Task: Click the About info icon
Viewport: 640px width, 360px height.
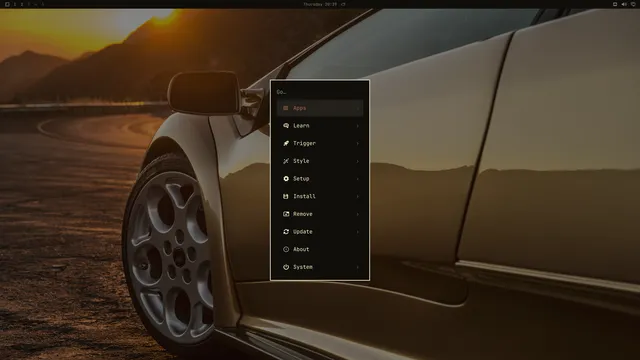Action: tap(286, 249)
